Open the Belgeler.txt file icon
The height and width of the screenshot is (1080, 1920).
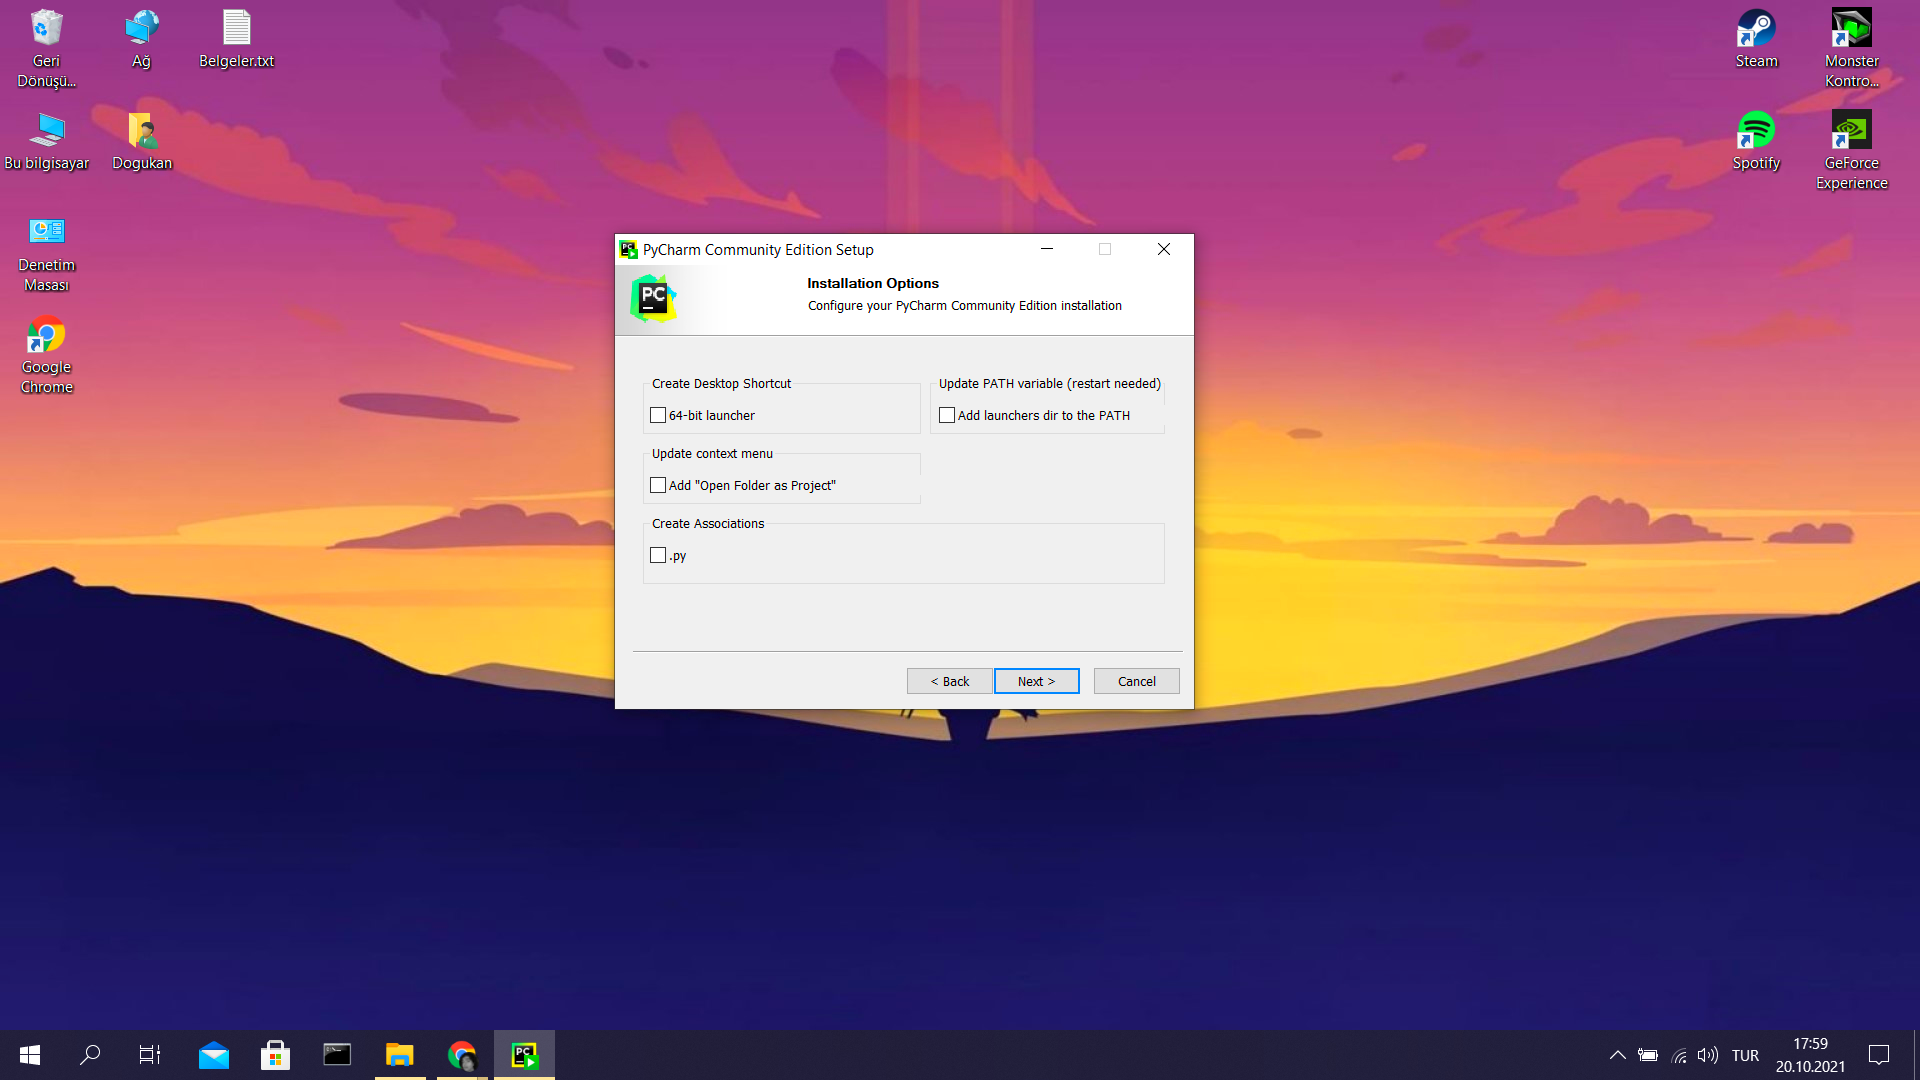point(236,38)
